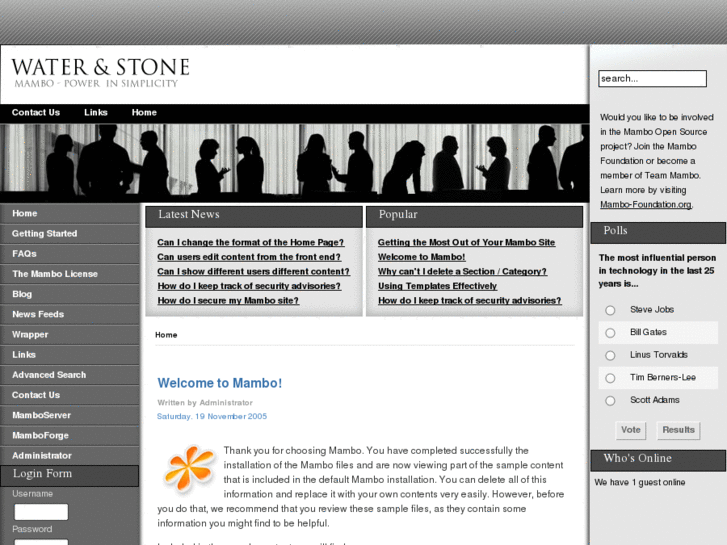
Task: Open Links in top black bar
Action: pyautogui.click(x=96, y=112)
